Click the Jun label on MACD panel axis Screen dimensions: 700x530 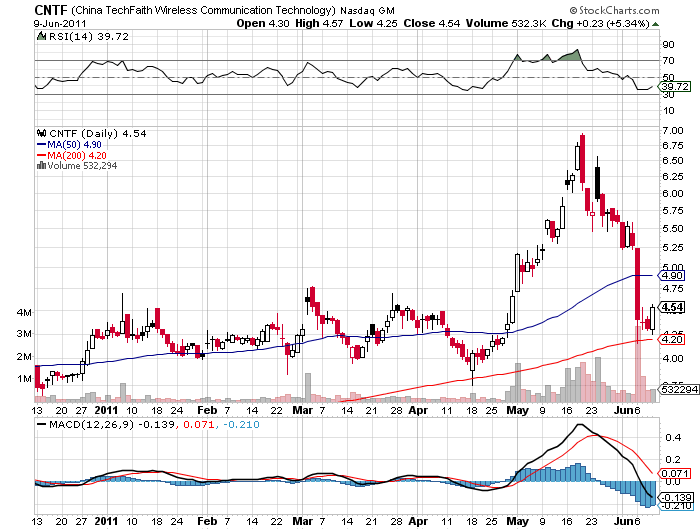coord(622,521)
